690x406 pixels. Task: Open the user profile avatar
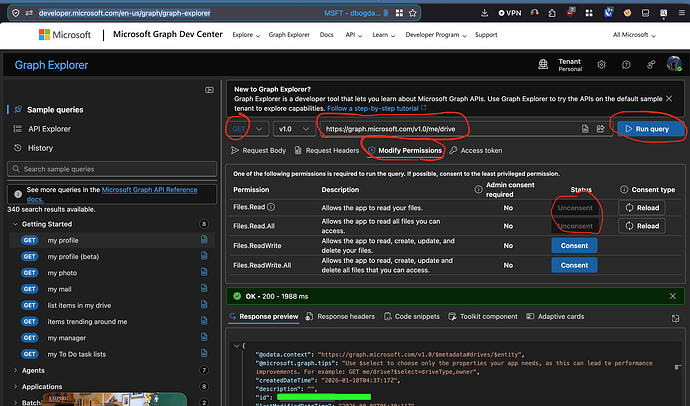[674, 64]
